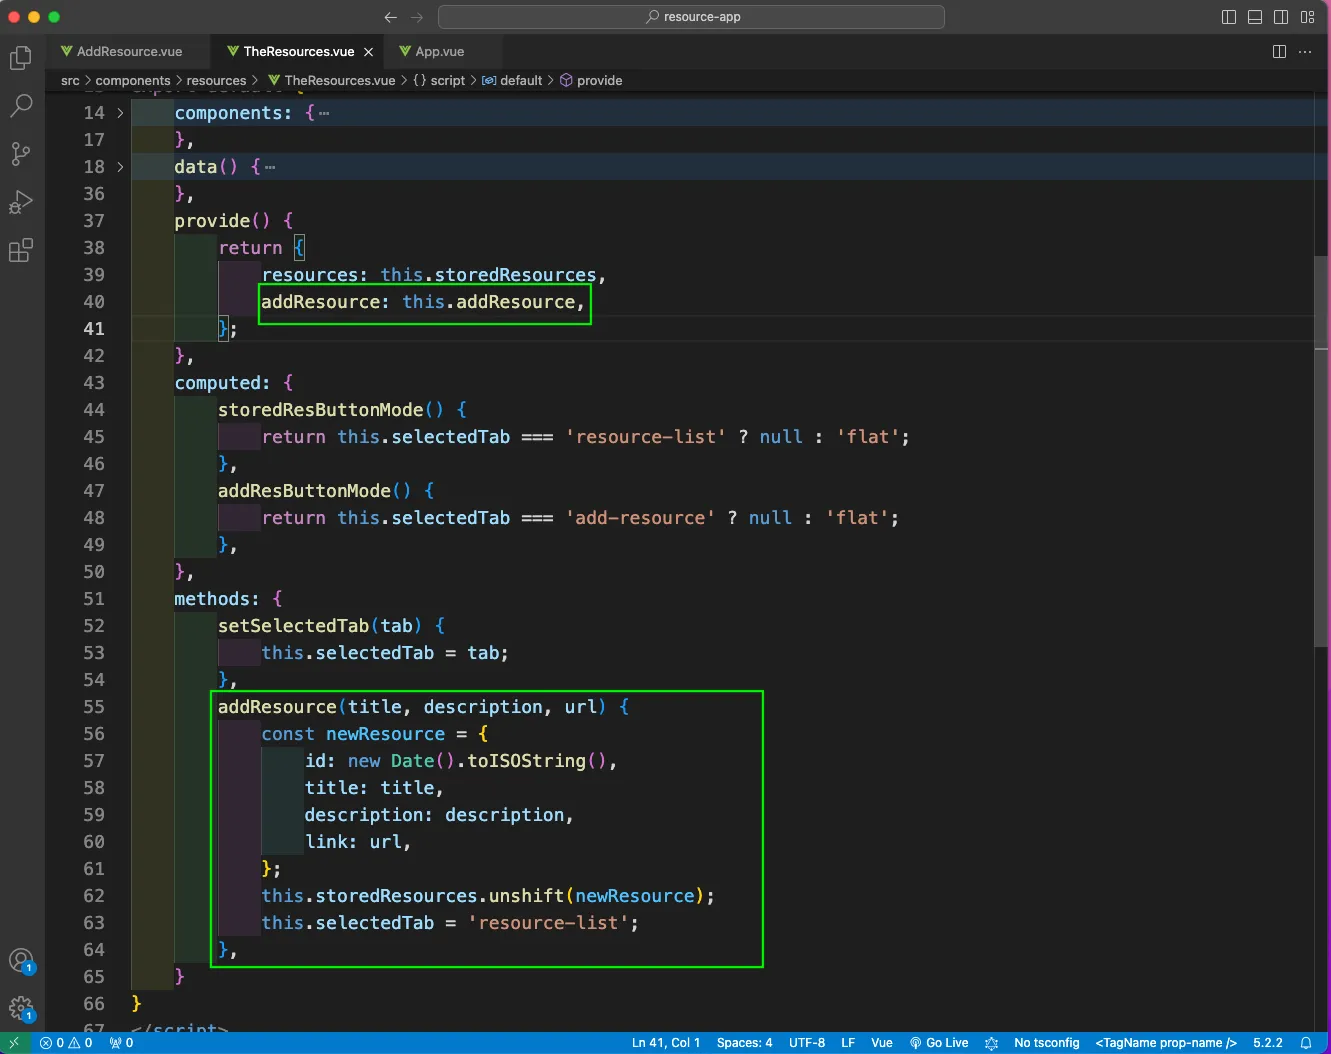The image size is (1331, 1054).
Task: Change encoding via UTF-8 status item
Action: tap(807, 1043)
